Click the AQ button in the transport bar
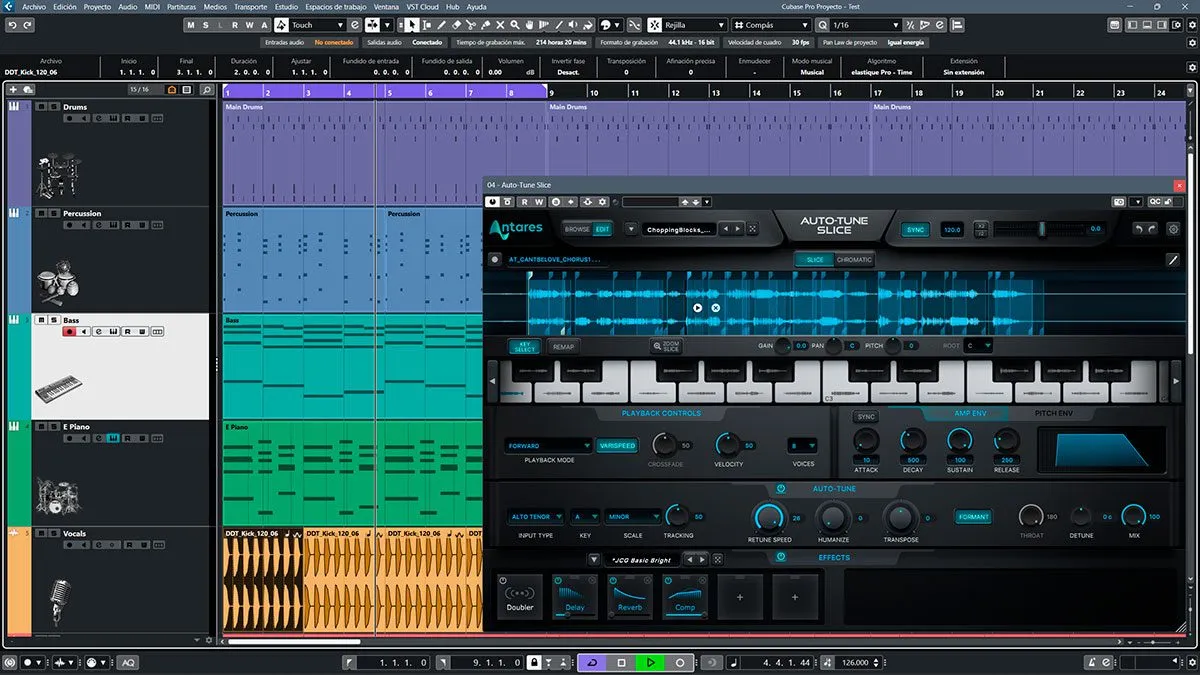This screenshot has height=675, width=1200. pos(128,662)
